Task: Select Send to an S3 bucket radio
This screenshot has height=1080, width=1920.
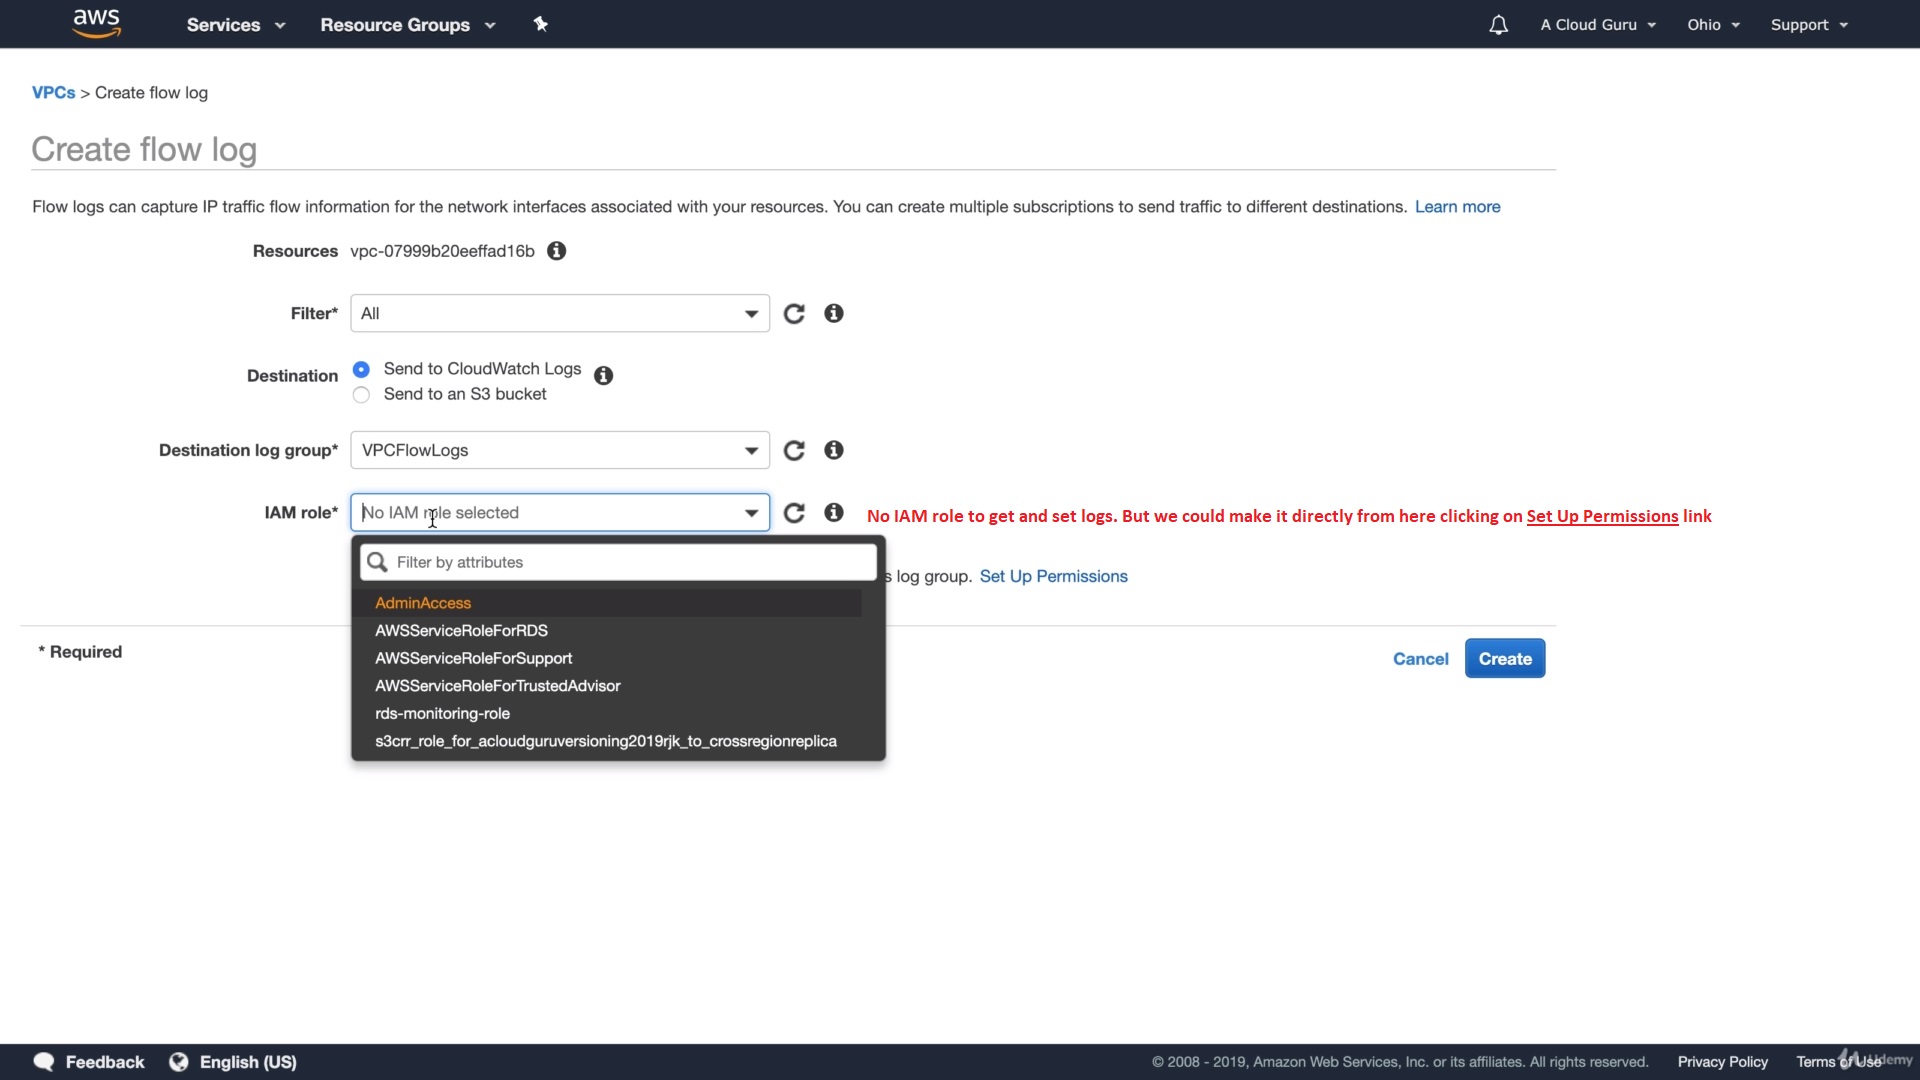Action: (362, 395)
